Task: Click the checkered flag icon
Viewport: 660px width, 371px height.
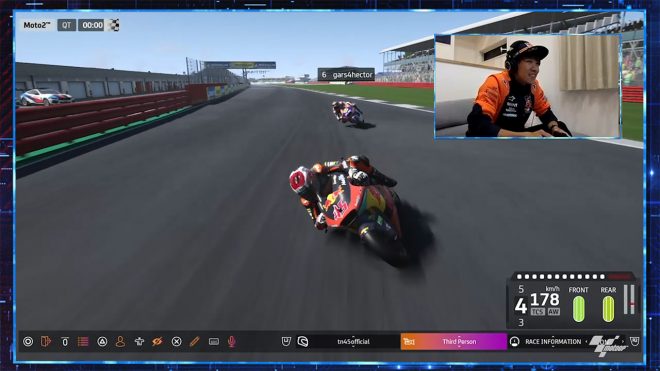Action: click(114, 25)
